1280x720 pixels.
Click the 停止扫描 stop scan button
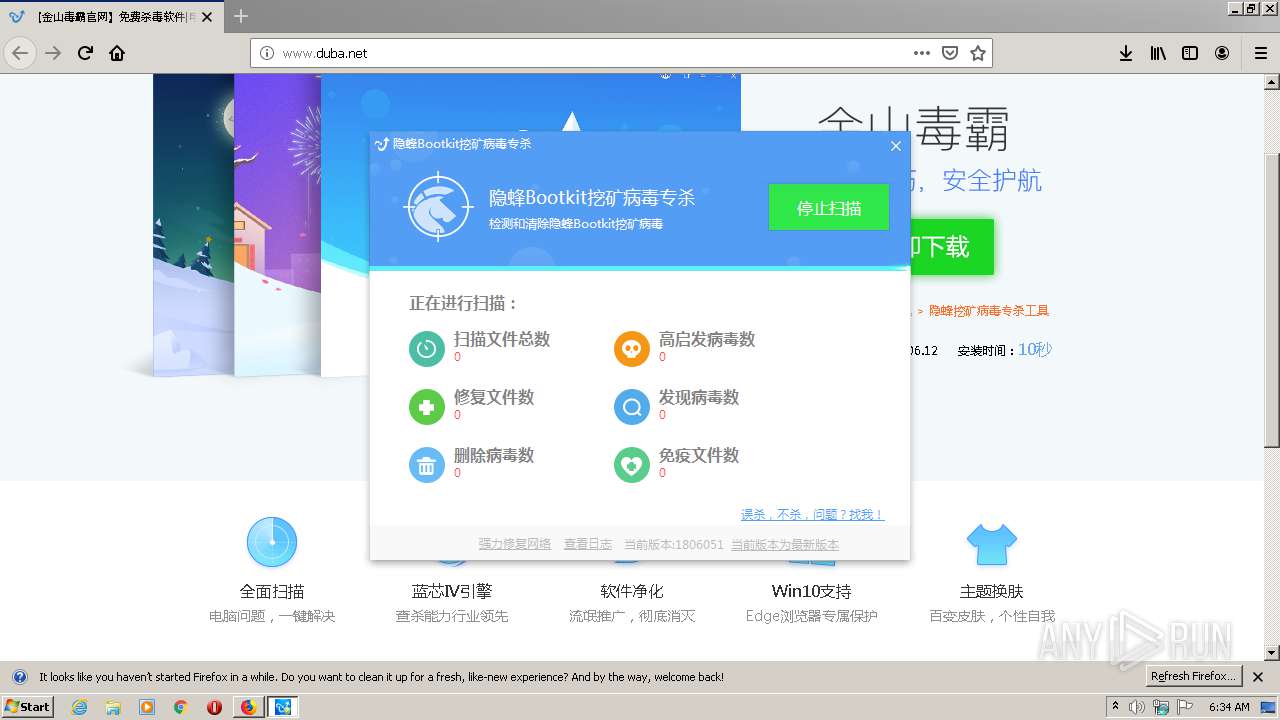coord(828,207)
